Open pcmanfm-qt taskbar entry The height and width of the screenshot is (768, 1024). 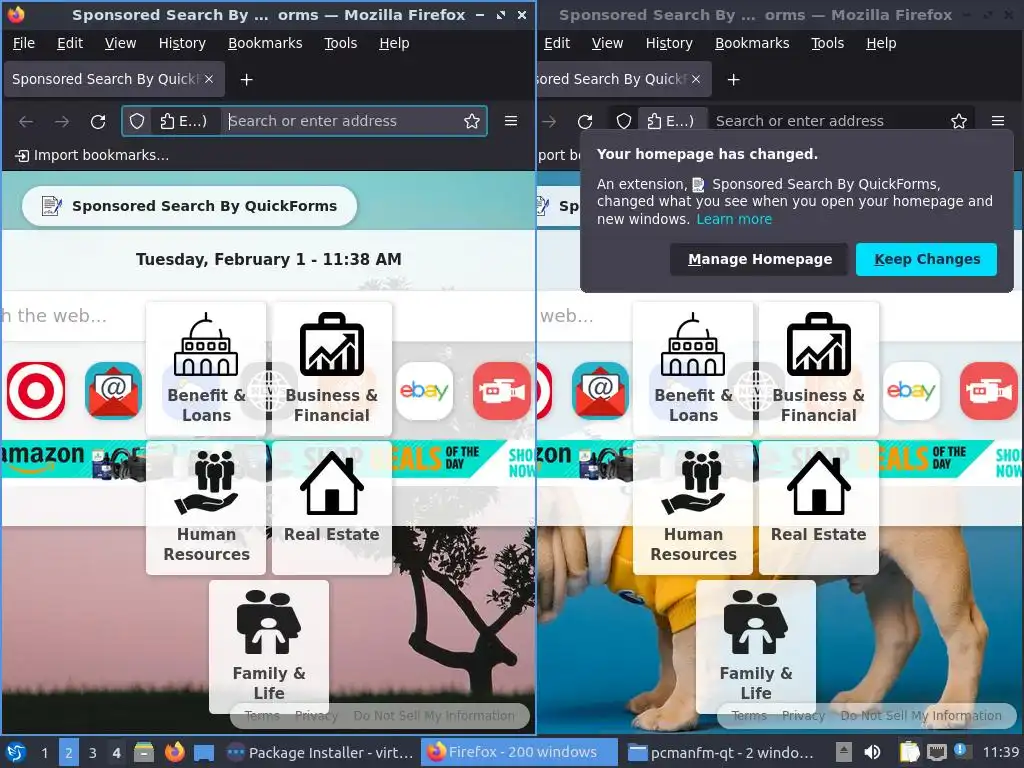click(722, 753)
